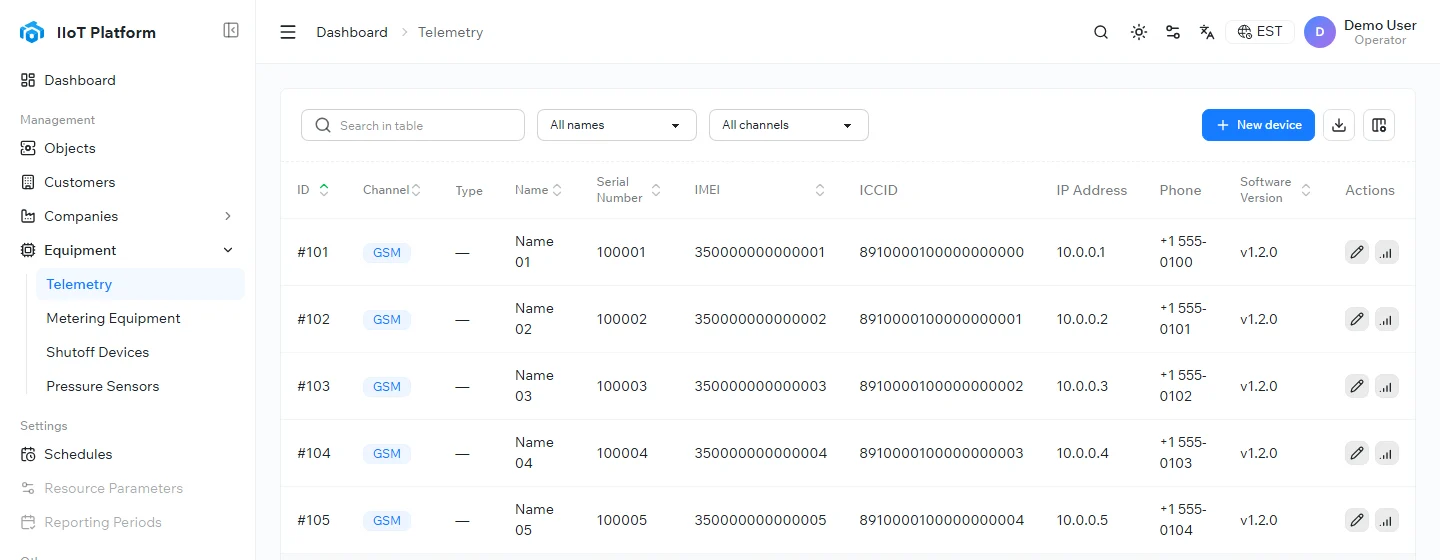This screenshot has height=560, width=1440.
Task: Click the Telemetry breadcrumb
Action: (450, 32)
